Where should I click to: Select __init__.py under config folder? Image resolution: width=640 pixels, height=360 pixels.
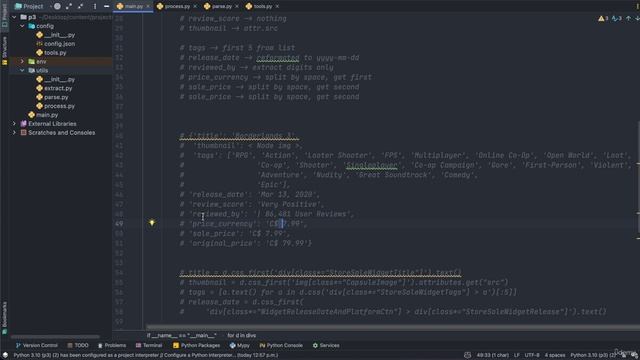(59, 35)
